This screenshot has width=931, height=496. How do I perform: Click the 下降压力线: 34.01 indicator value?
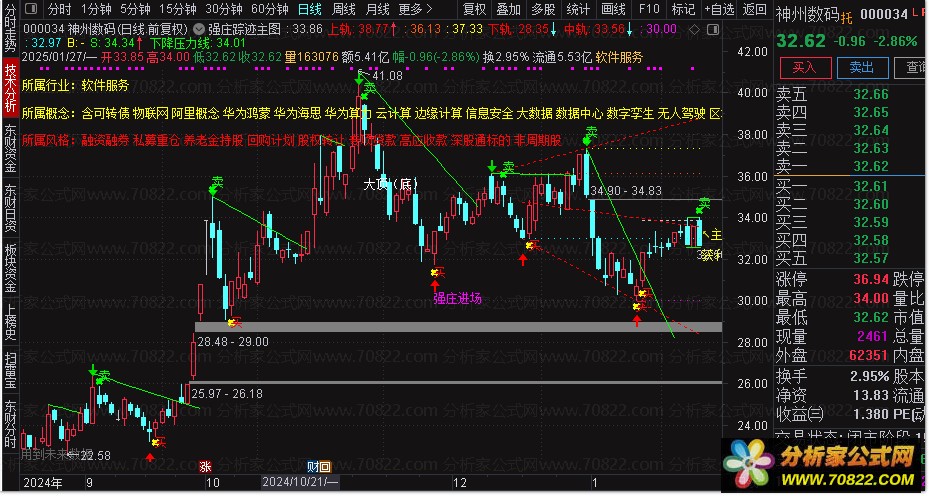pos(198,43)
